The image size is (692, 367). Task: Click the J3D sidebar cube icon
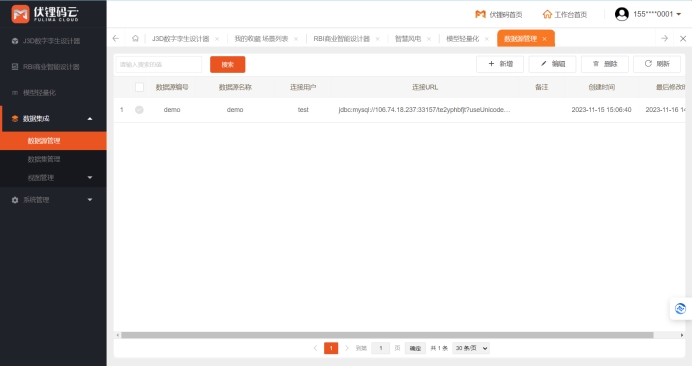coord(15,41)
